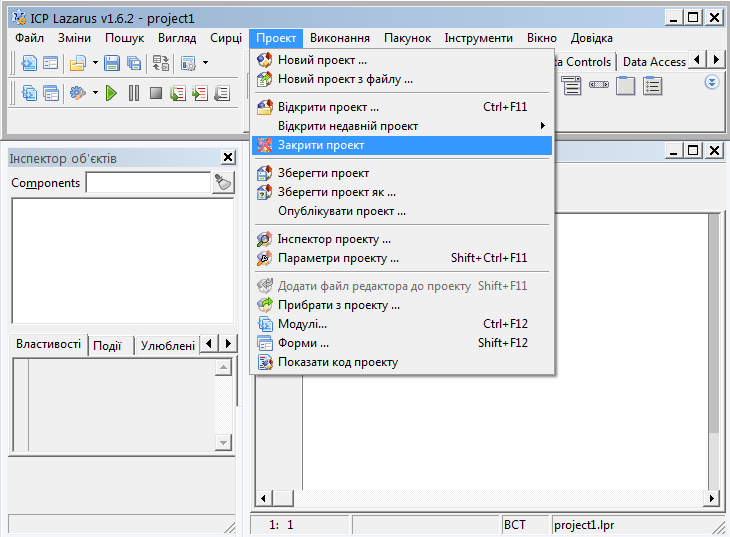Select Закрити проект menu item
730x537 pixels.
pos(402,145)
